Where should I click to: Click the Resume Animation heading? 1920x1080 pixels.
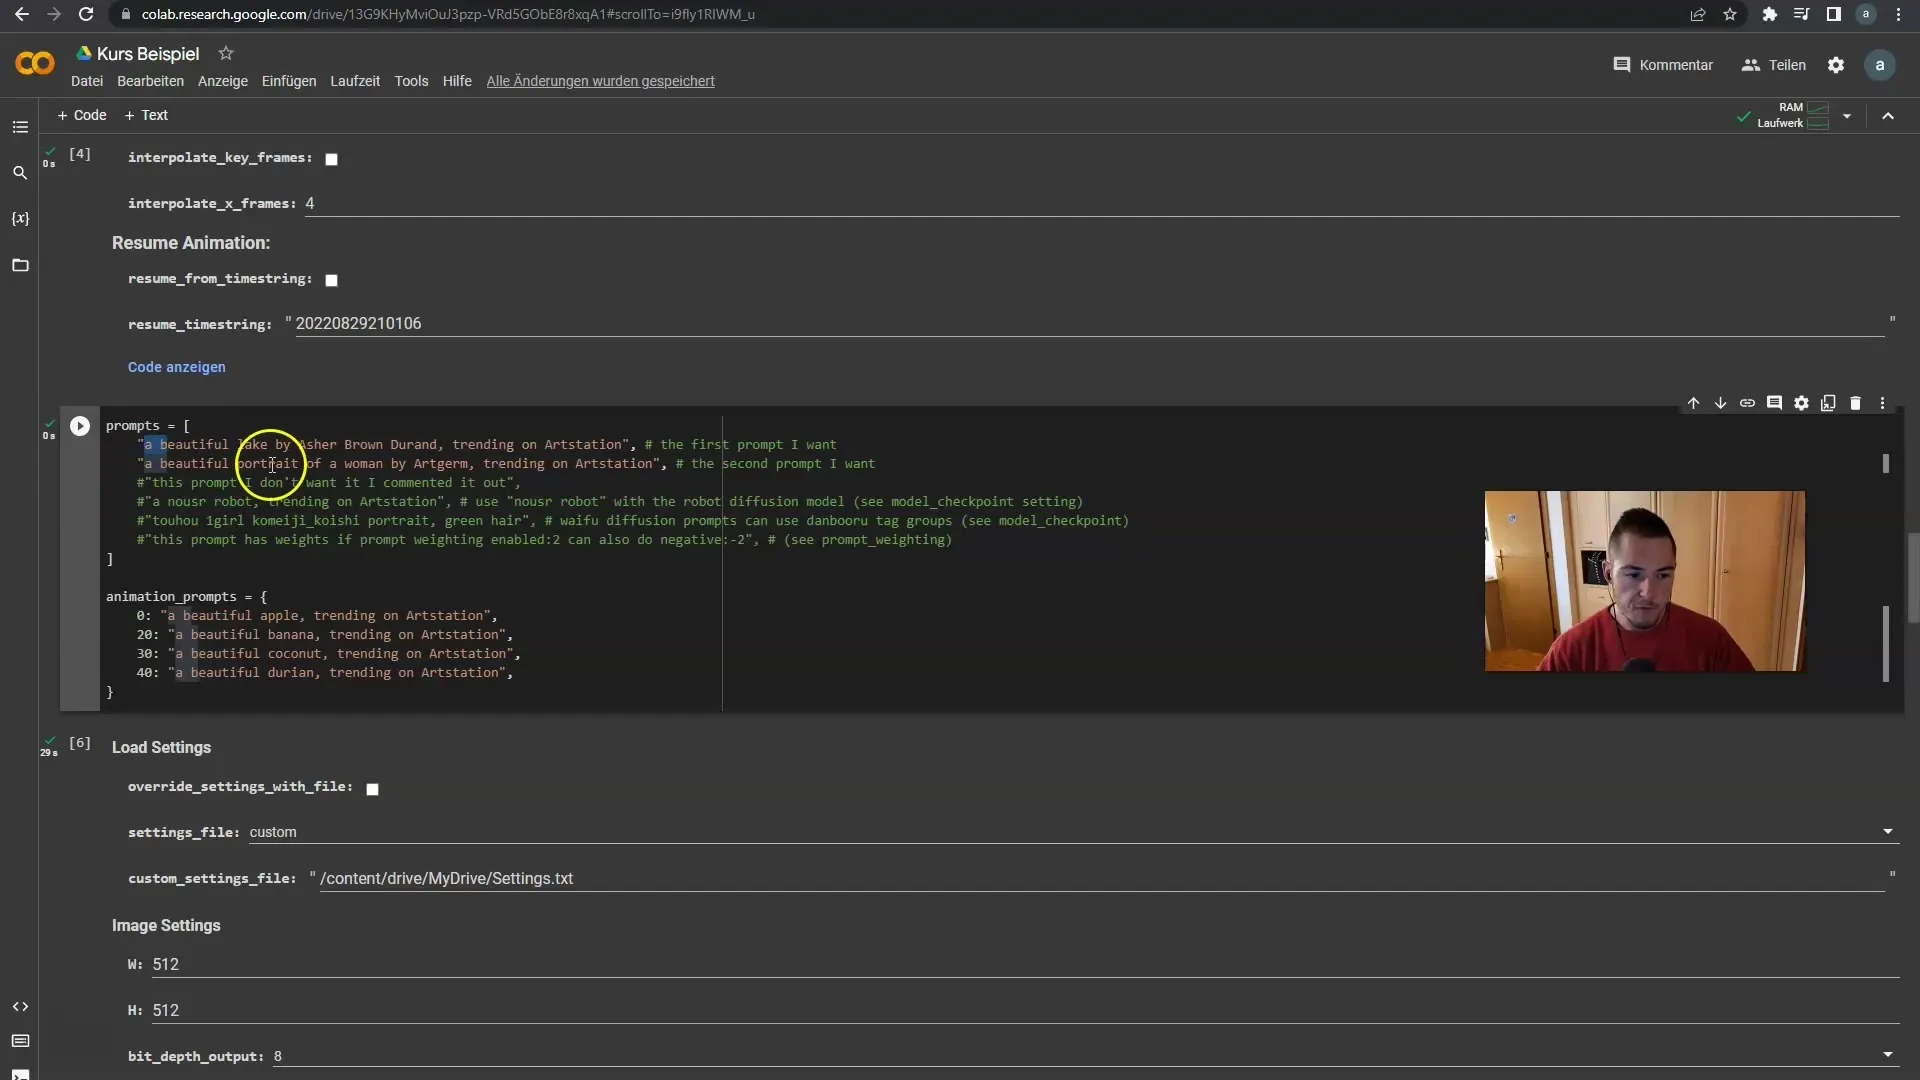click(x=191, y=243)
